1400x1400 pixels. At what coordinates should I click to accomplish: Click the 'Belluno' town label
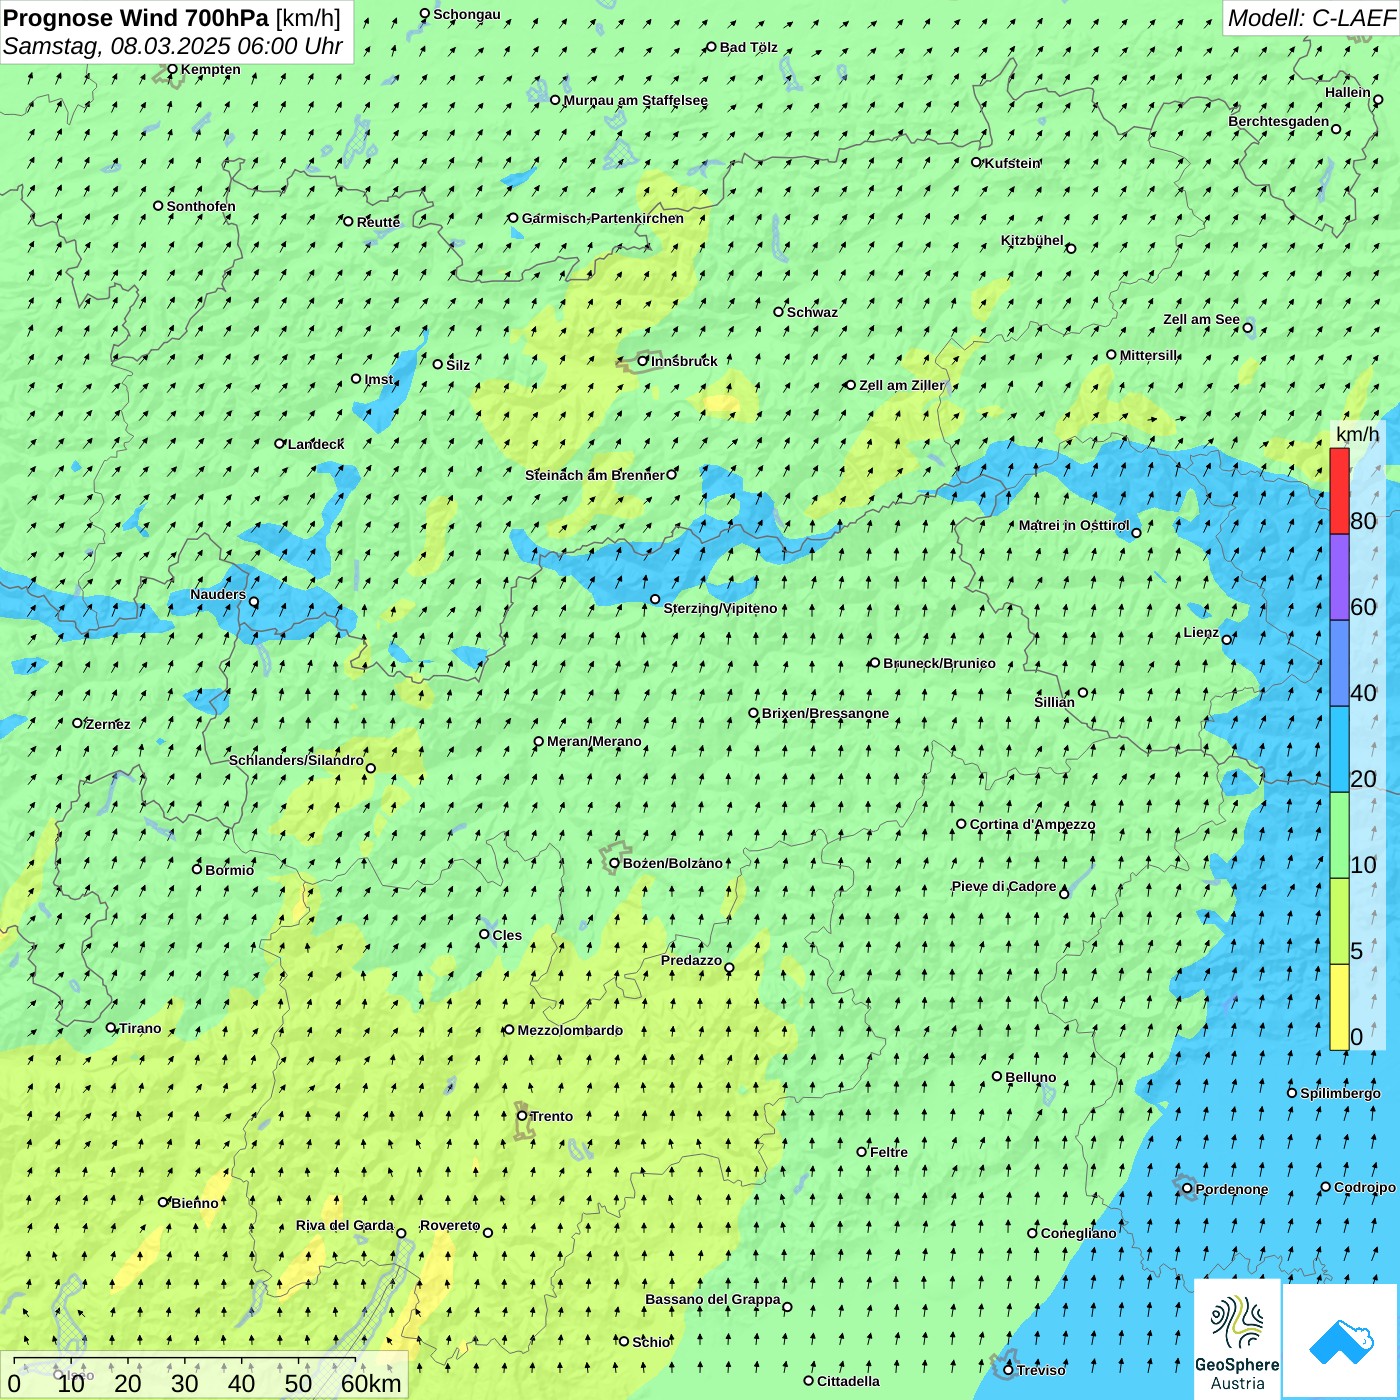pyautogui.click(x=1030, y=1077)
